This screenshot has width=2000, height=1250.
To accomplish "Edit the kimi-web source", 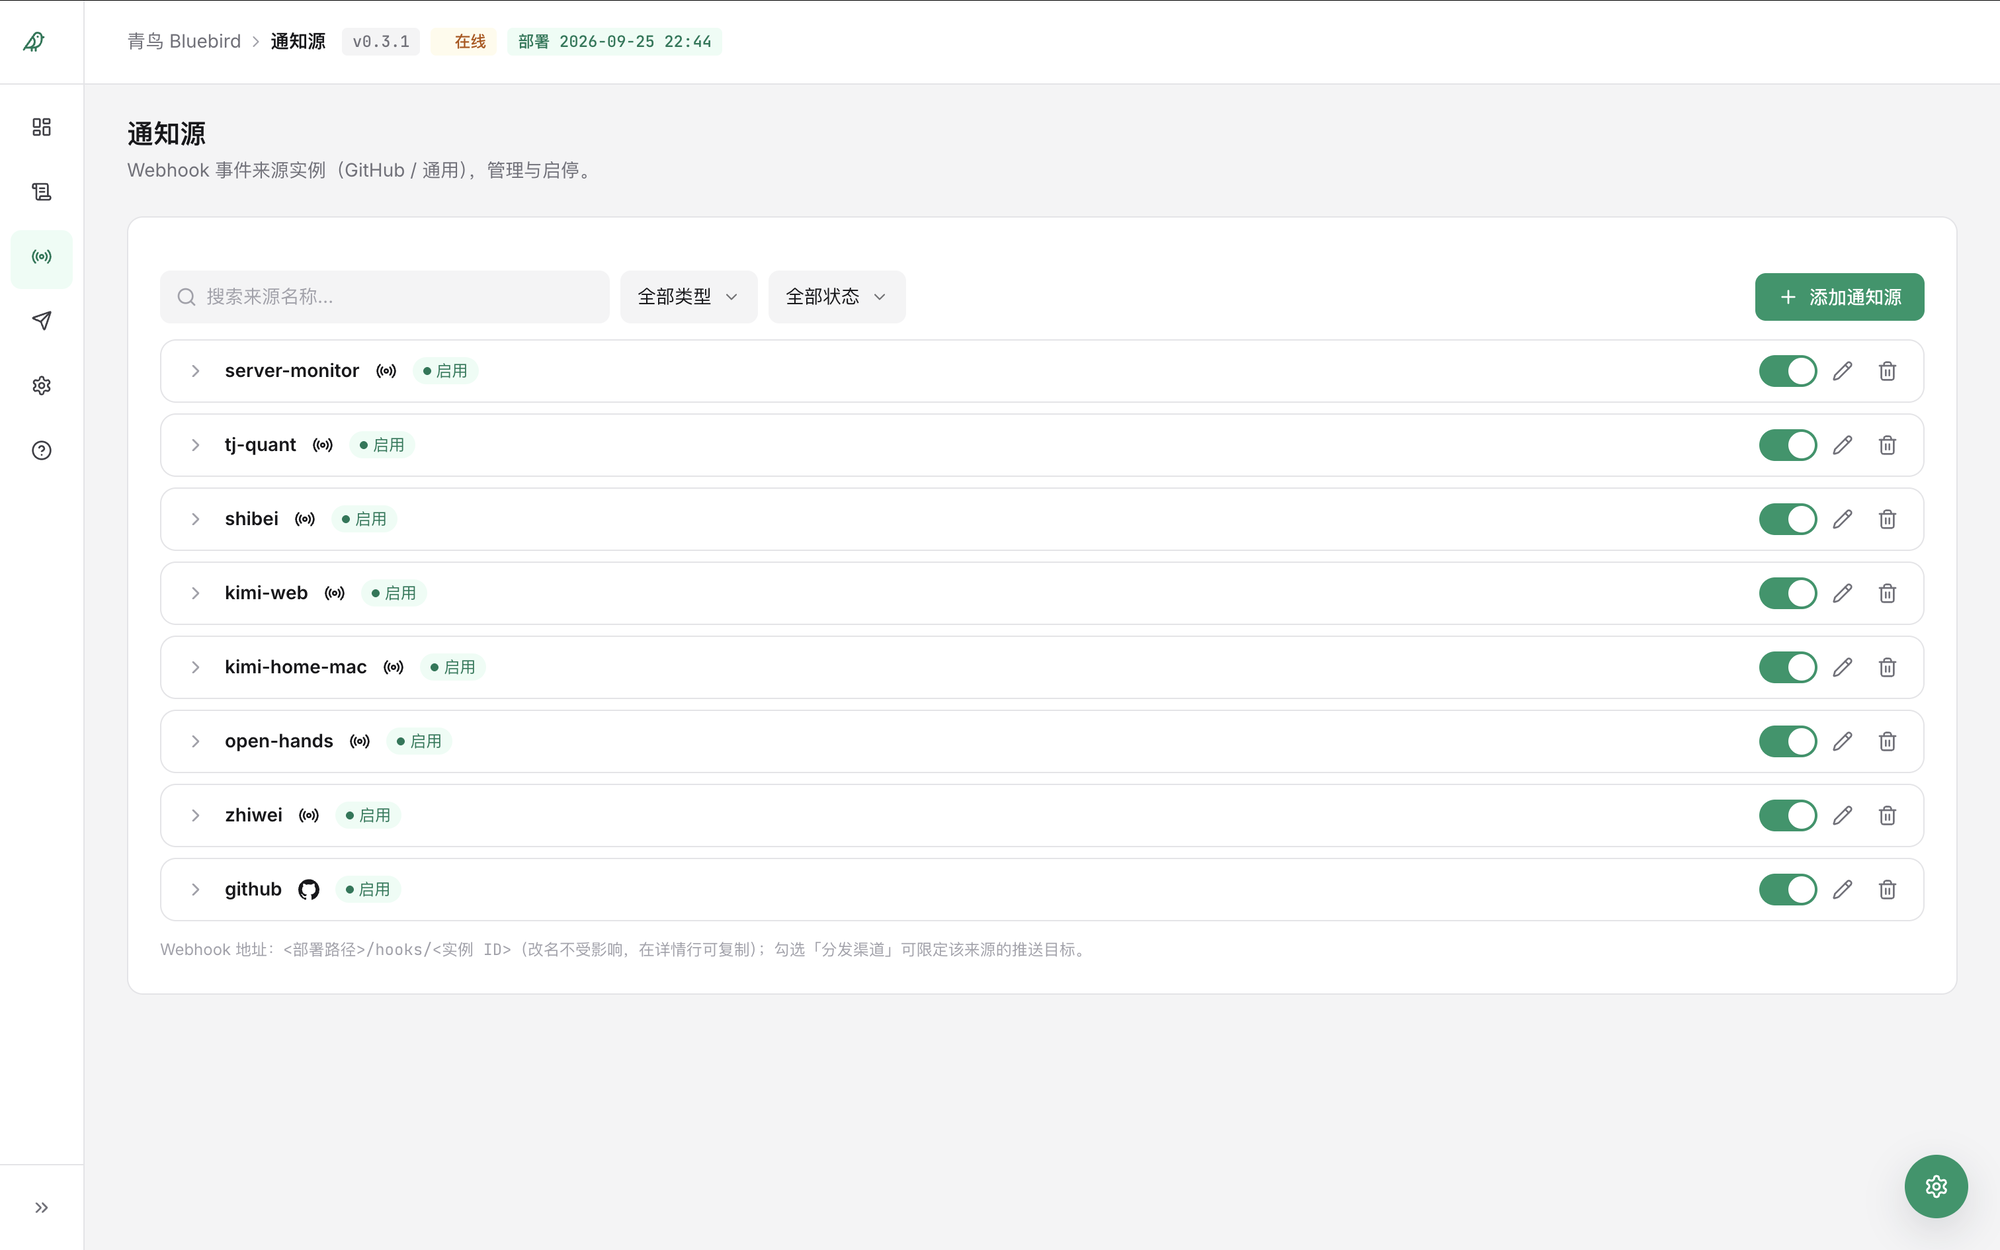I will pyautogui.click(x=1843, y=593).
